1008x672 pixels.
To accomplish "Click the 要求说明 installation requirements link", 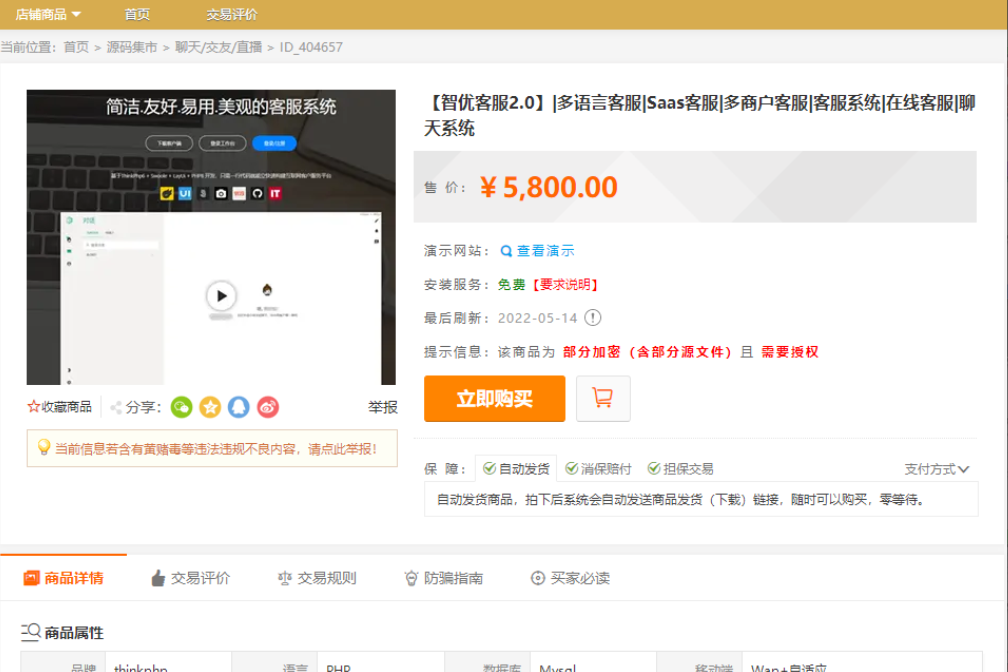I will click(x=565, y=285).
